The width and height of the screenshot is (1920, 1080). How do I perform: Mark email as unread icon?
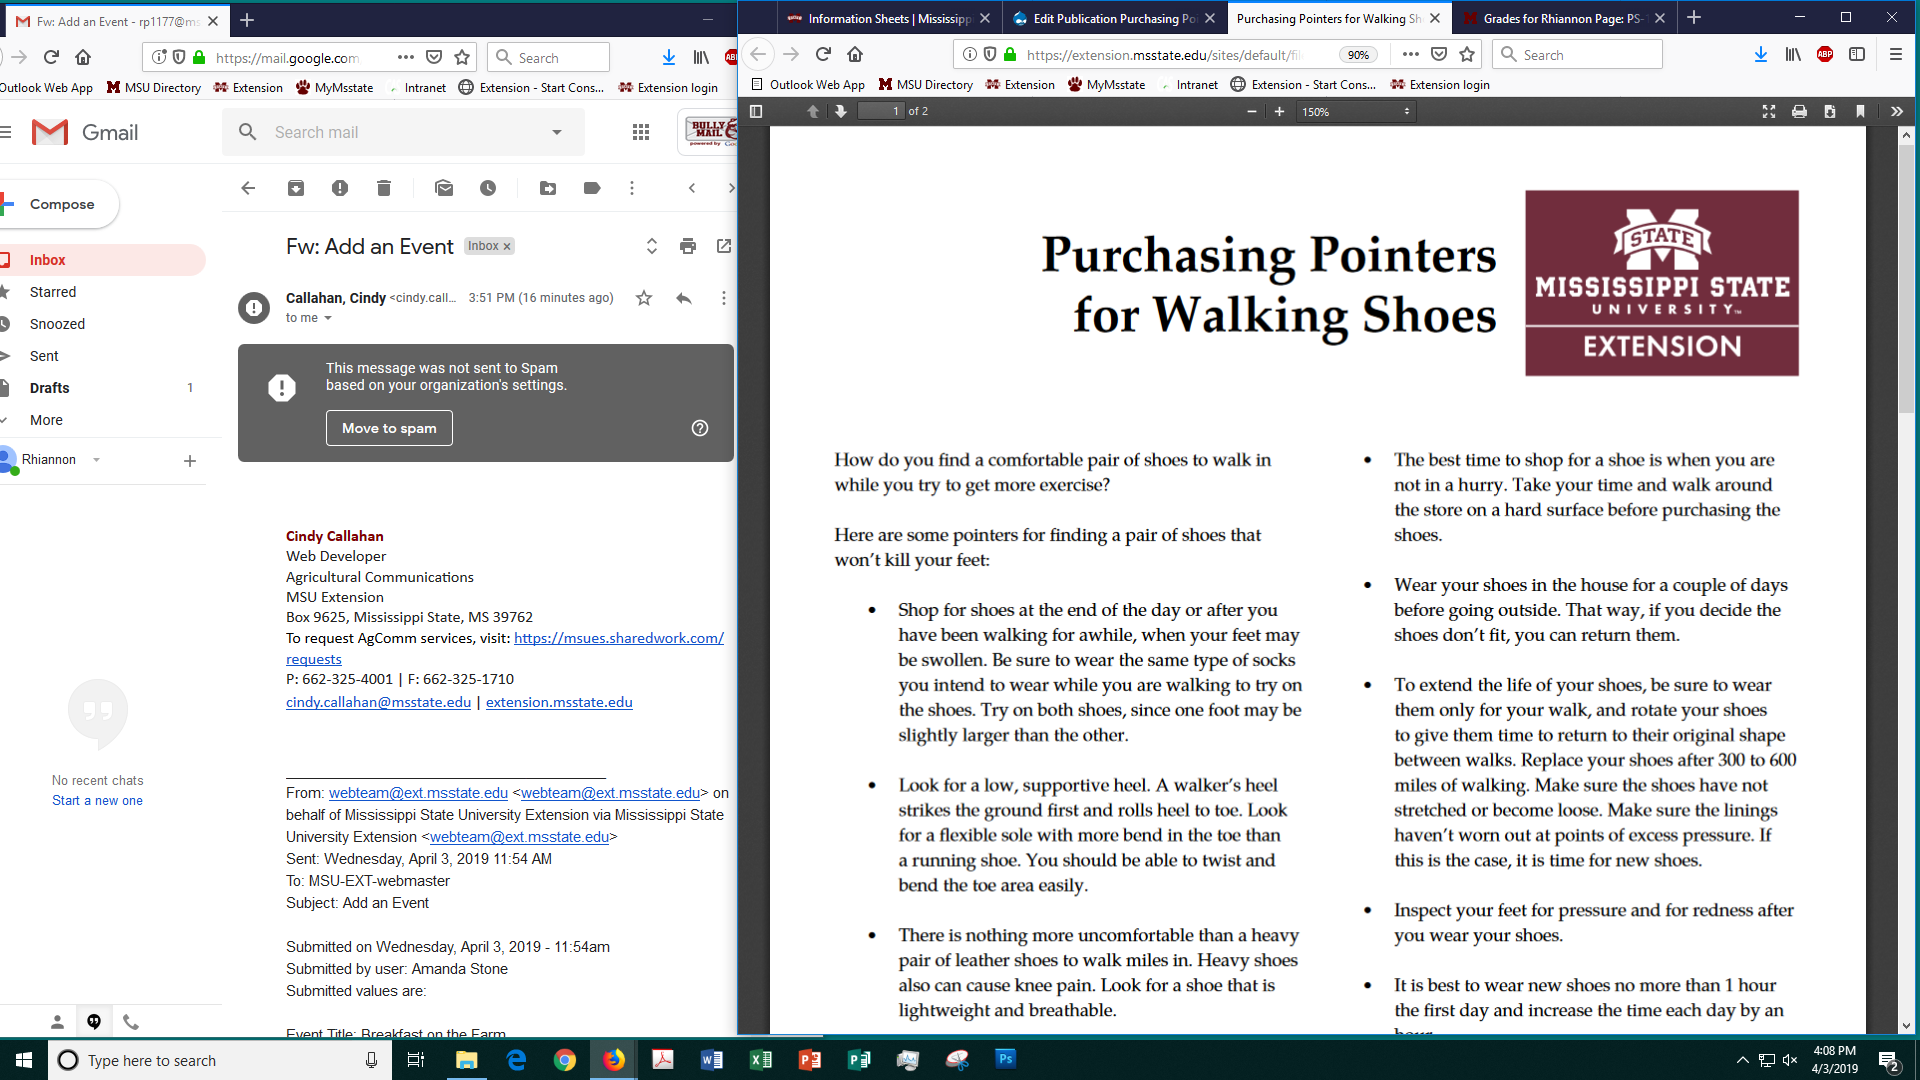coord(444,188)
